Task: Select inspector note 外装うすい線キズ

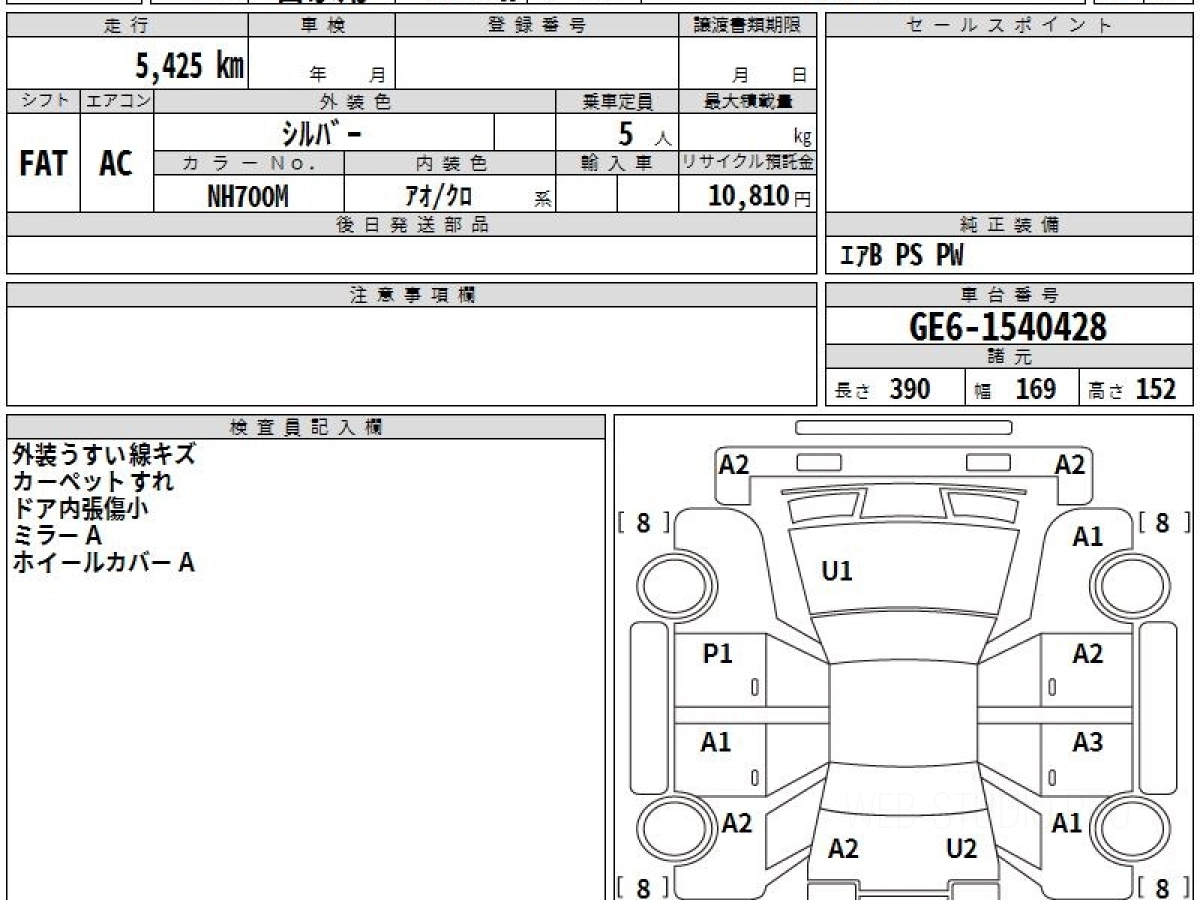Action: pos(104,454)
